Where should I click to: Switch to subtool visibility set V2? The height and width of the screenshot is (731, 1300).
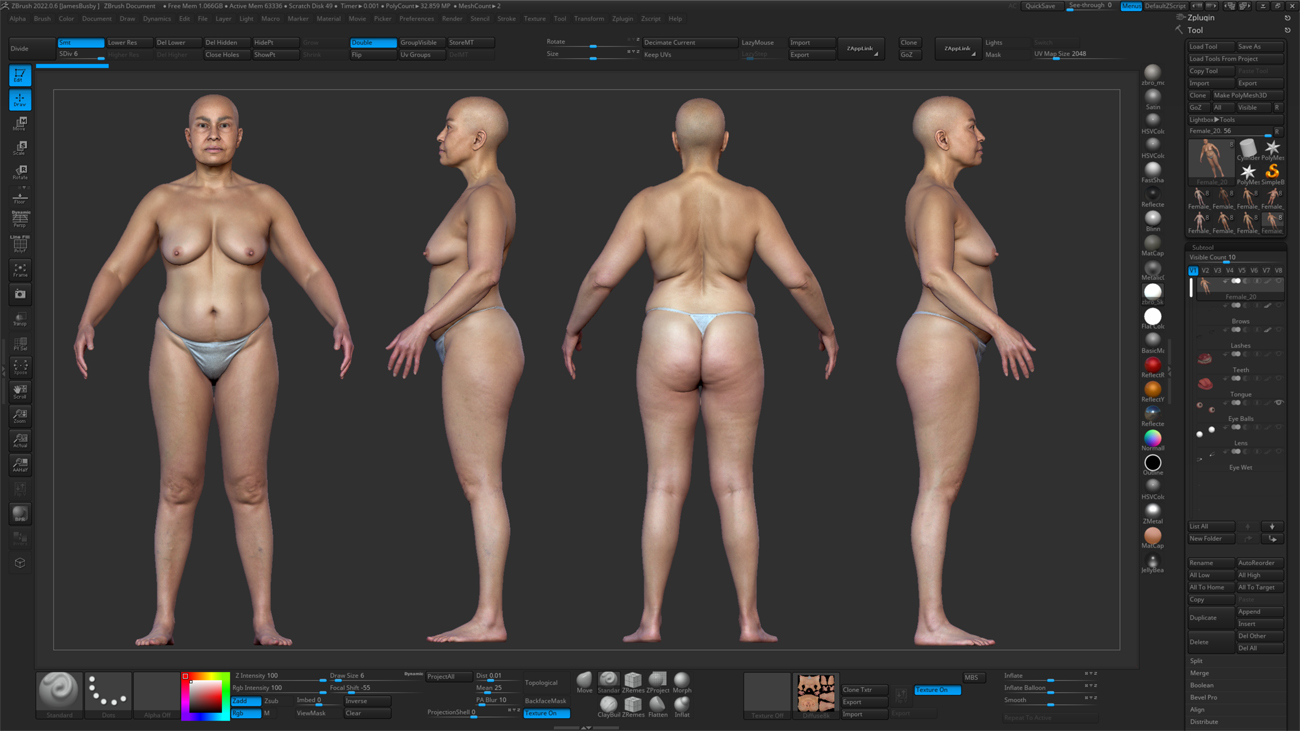pyautogui.click(x=1206, y=270)
